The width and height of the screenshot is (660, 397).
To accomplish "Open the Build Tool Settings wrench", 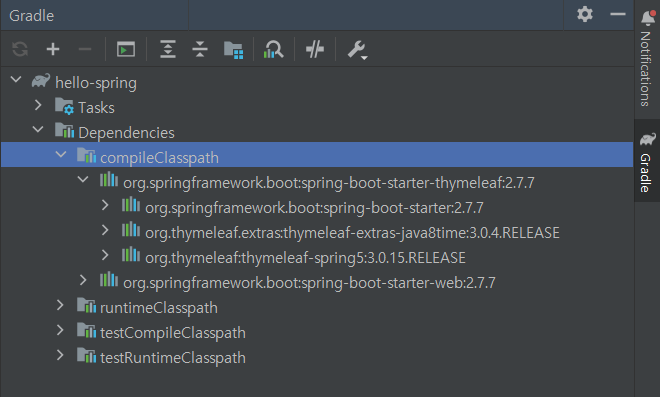I will click(357, 50).
